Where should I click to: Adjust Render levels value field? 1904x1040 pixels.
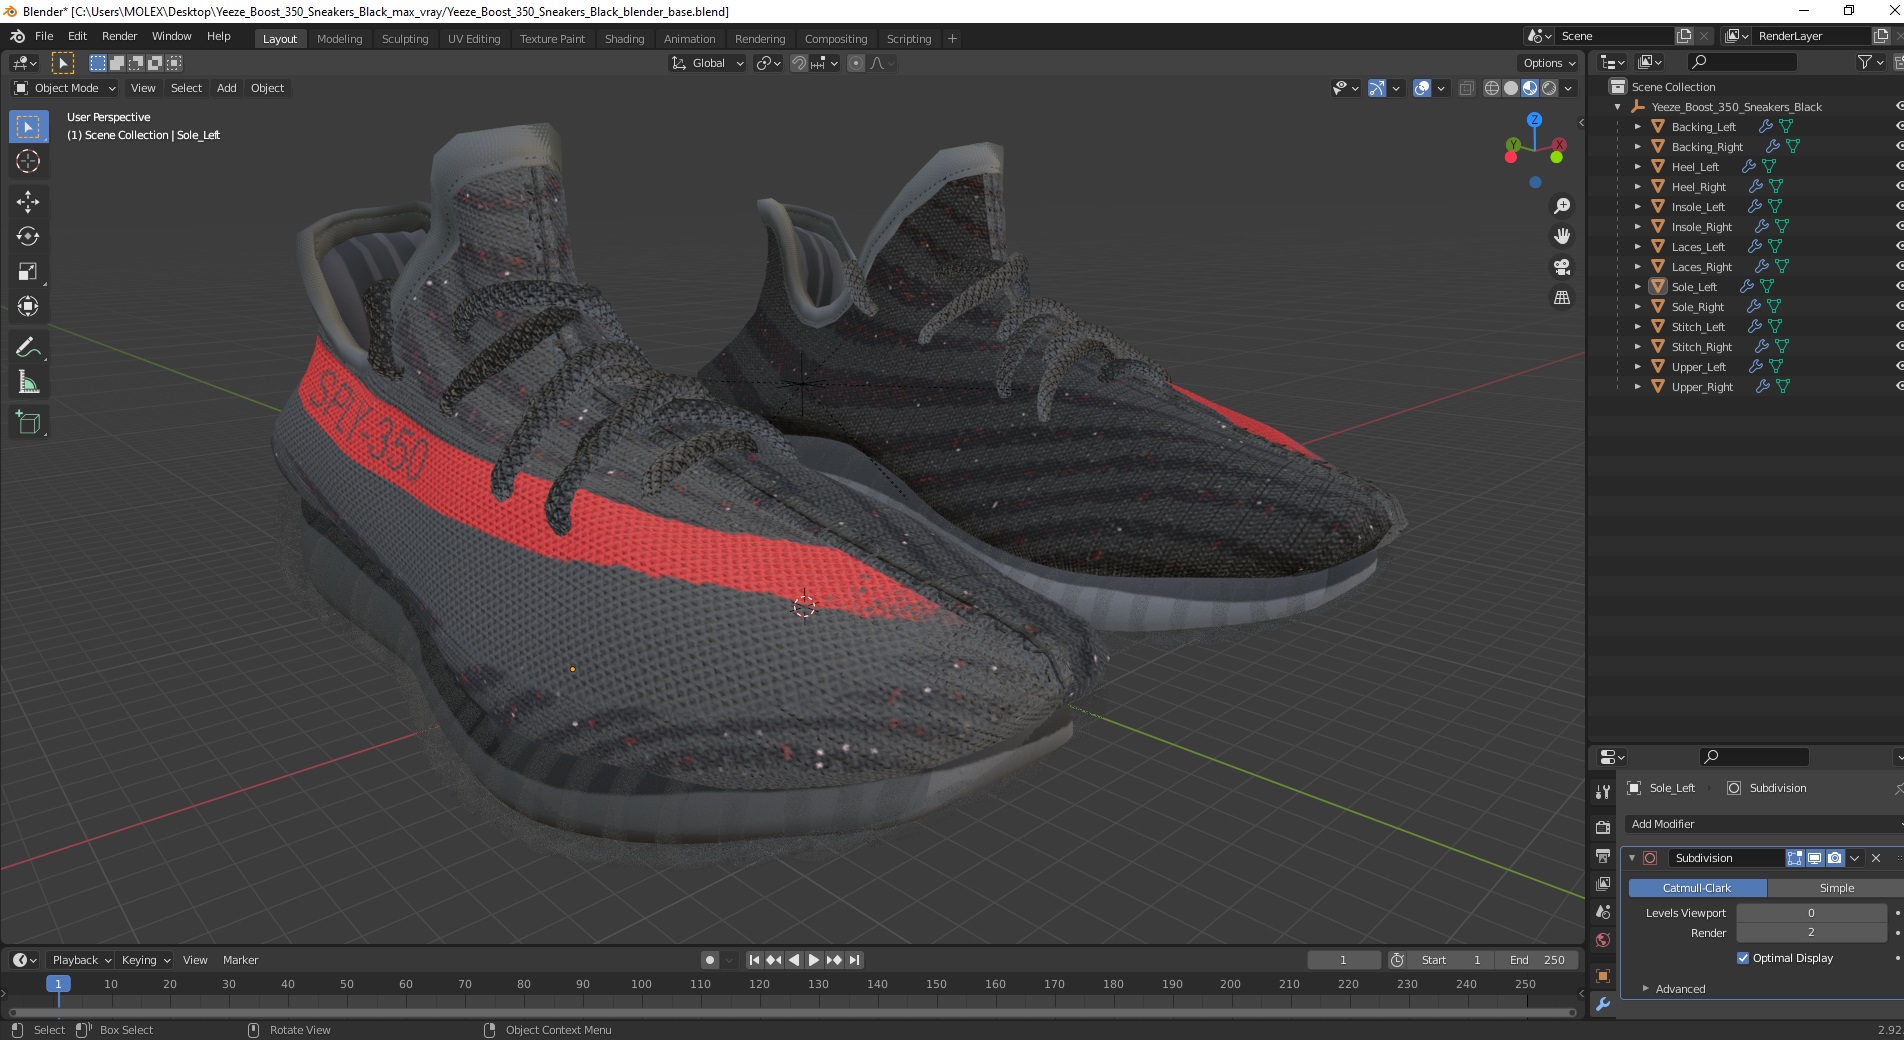pos(1811,932)
